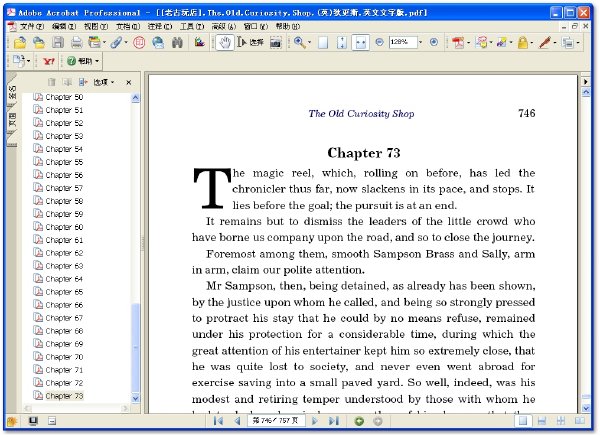Click the save diskette icon
The height and width of the screenshot is (437, 600).
pyautogui.click(x=58, y=42)
